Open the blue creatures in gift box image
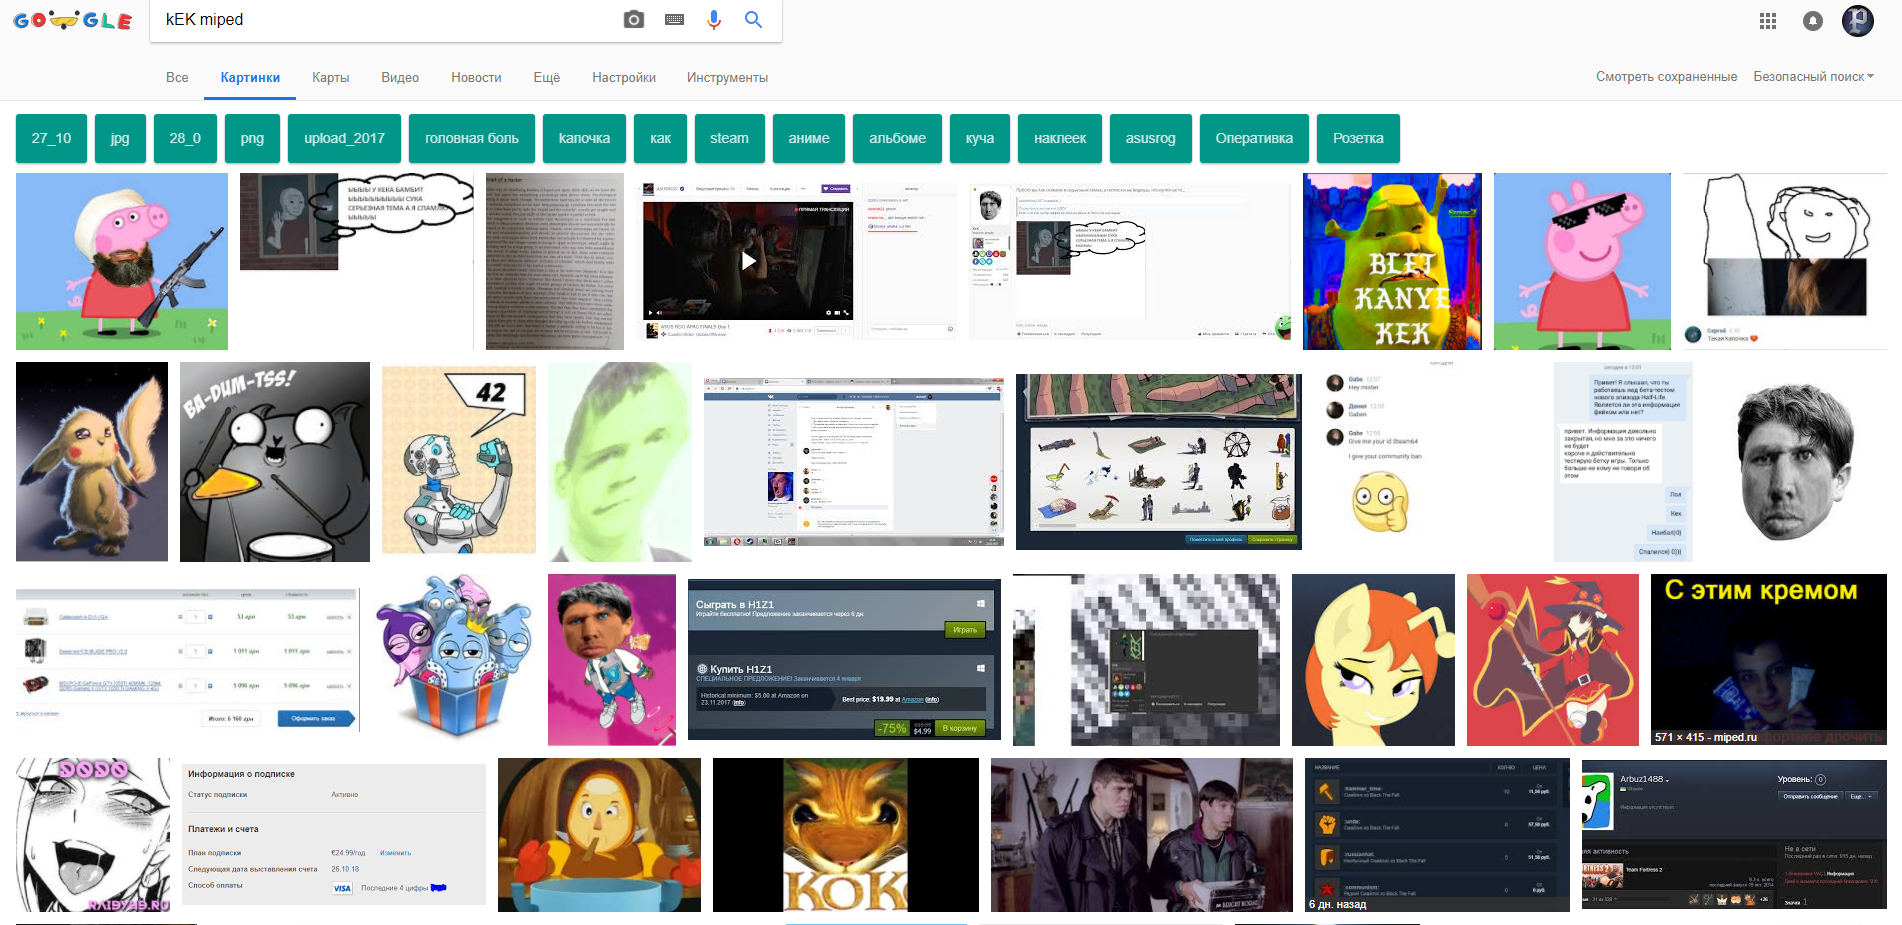Viewport: 1902px width, 925px height. coord(454,660)
